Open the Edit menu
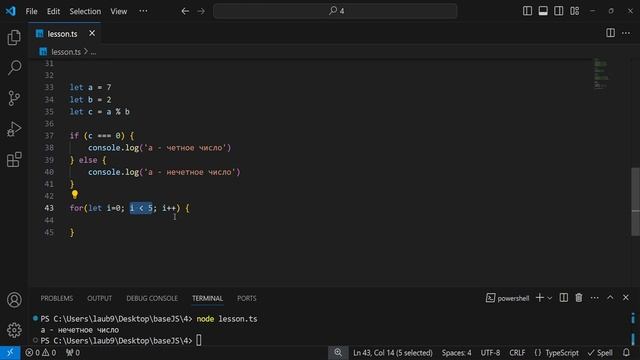Viewport: 640px width, 360px height. click(x=53, y=11)
